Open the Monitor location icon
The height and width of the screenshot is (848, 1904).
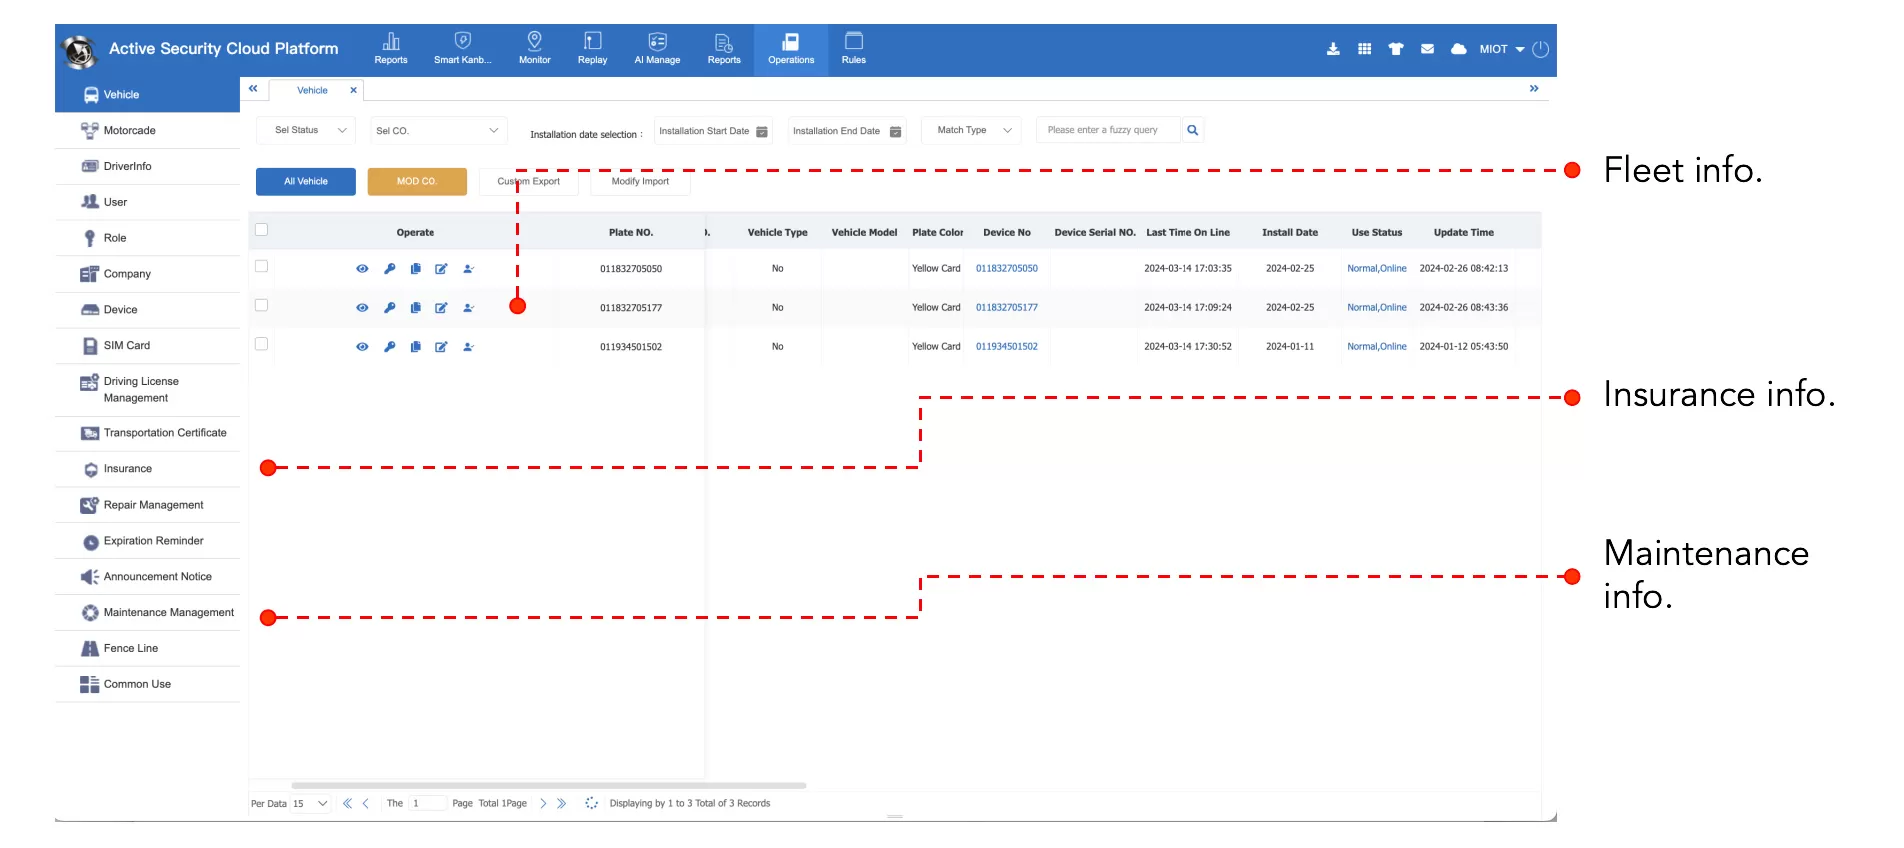click(534, 41)
